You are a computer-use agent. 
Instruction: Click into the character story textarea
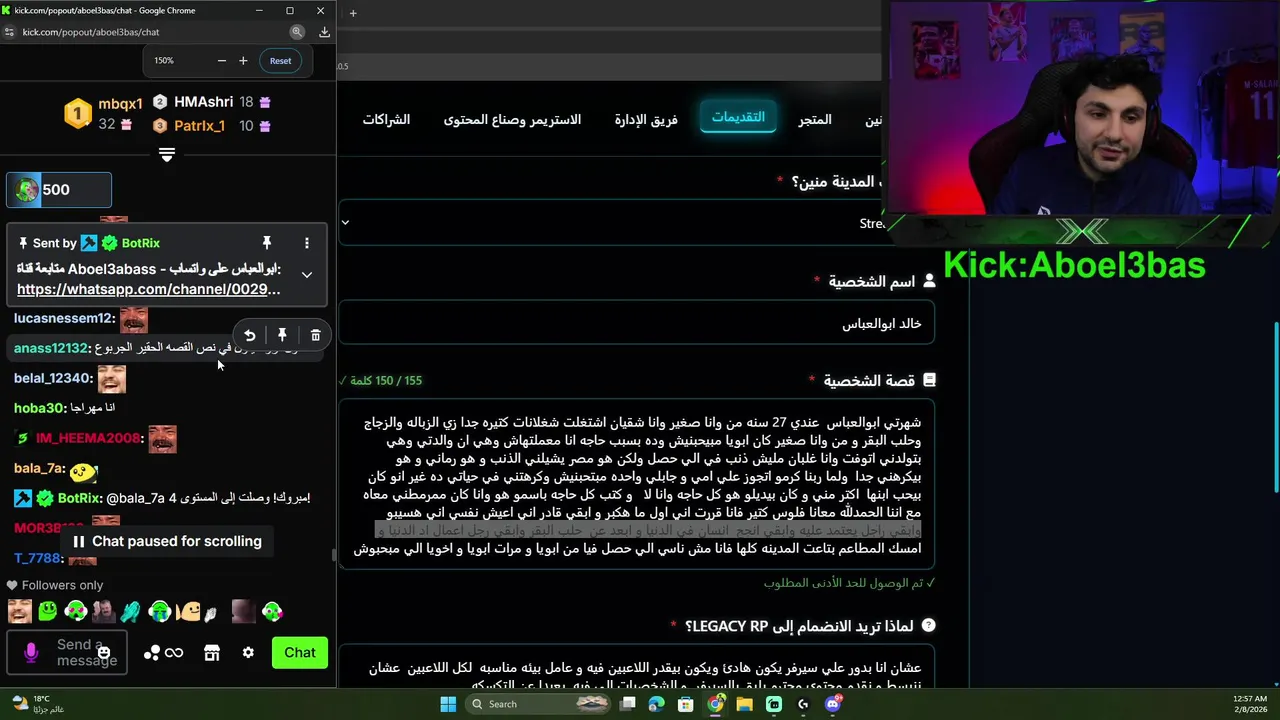tap(636, 485)
